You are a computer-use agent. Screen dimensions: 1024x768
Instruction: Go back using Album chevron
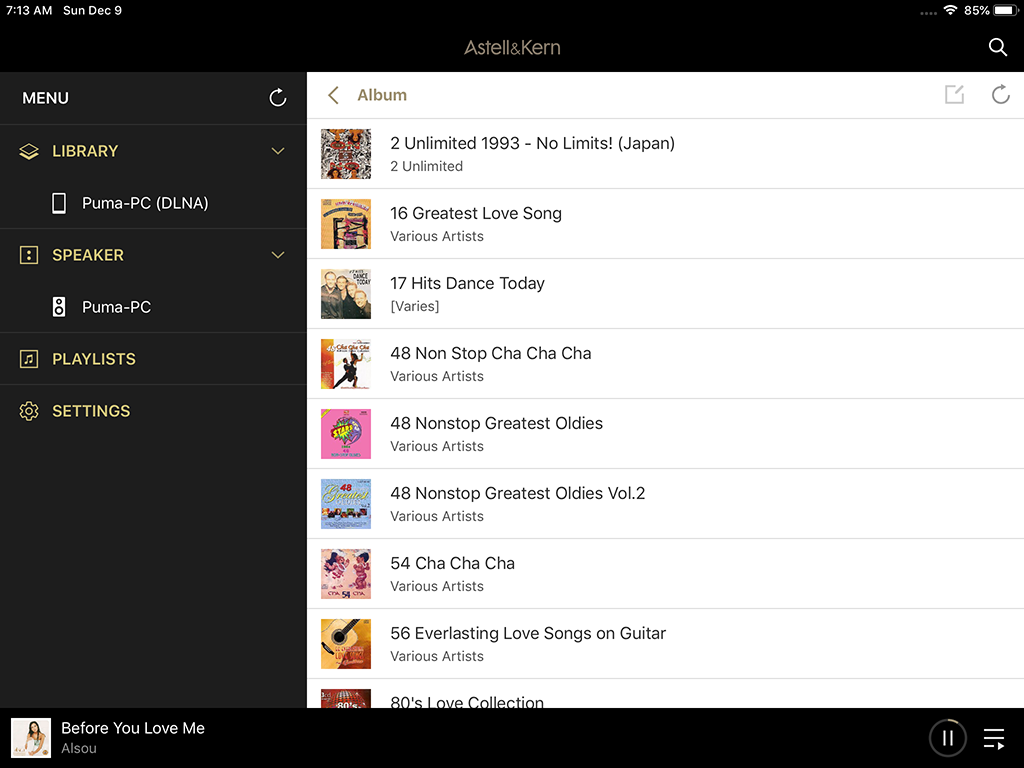pos(333,95)
